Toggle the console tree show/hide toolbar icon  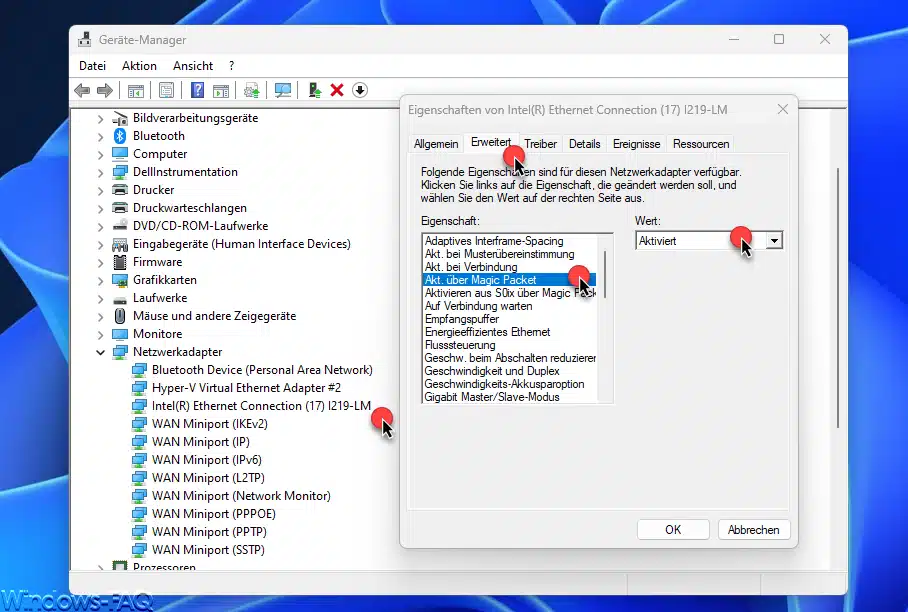click(136, 90)
